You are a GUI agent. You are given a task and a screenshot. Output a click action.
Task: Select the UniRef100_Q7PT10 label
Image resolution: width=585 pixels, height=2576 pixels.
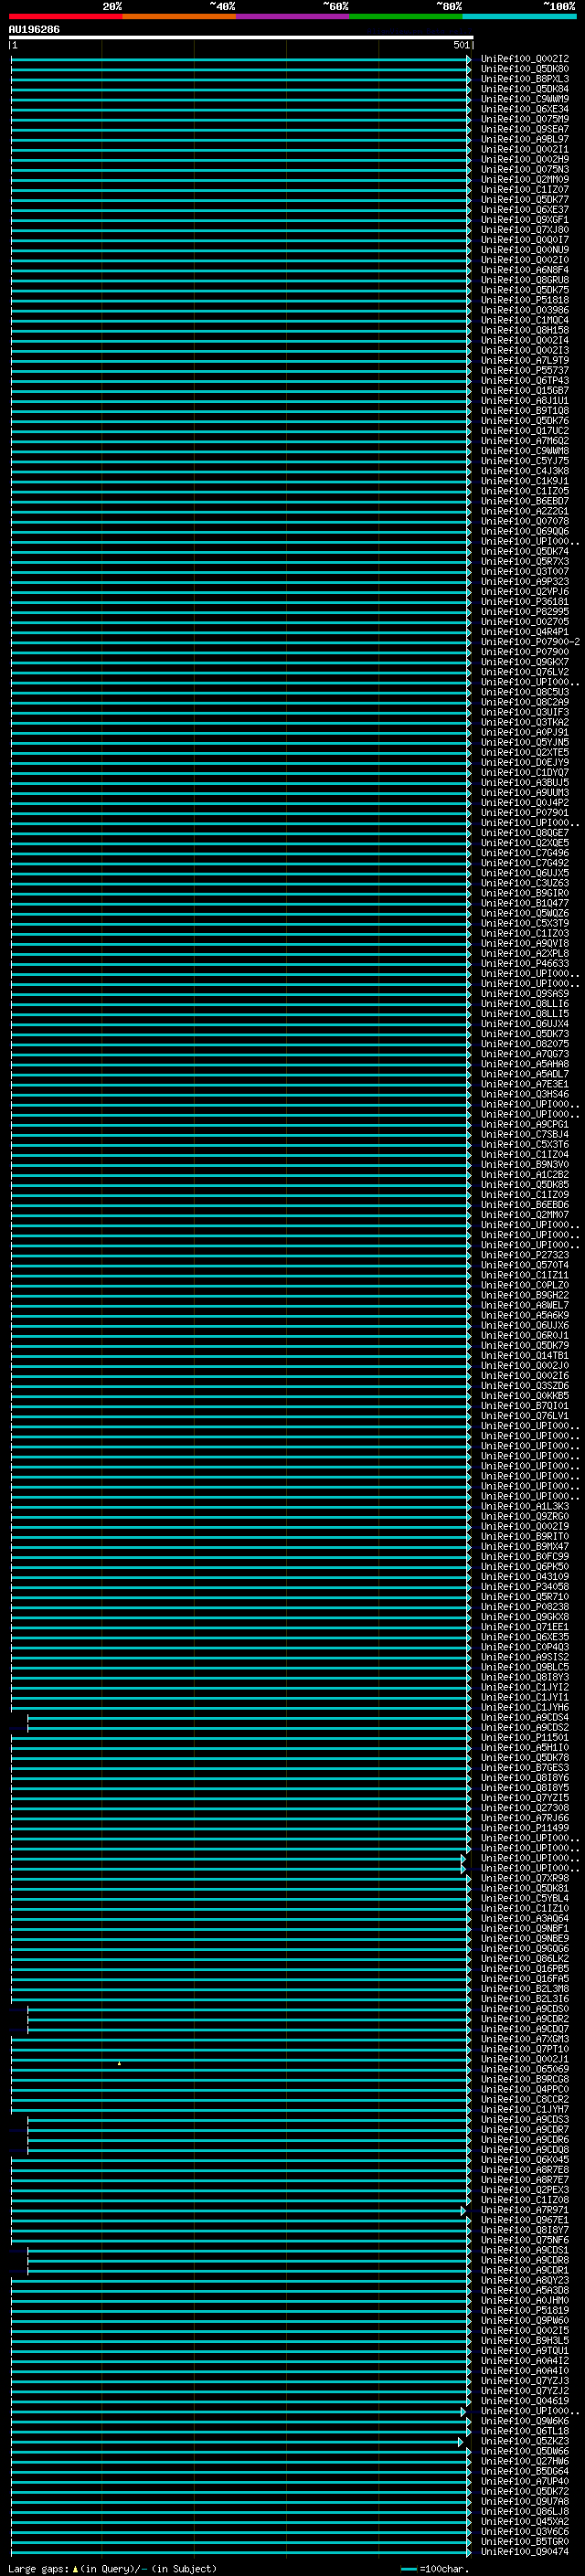click(525, 2049)
